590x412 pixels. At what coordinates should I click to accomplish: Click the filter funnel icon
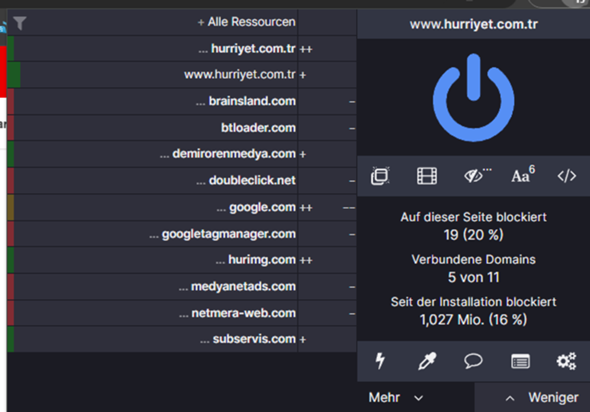[20, 23]
